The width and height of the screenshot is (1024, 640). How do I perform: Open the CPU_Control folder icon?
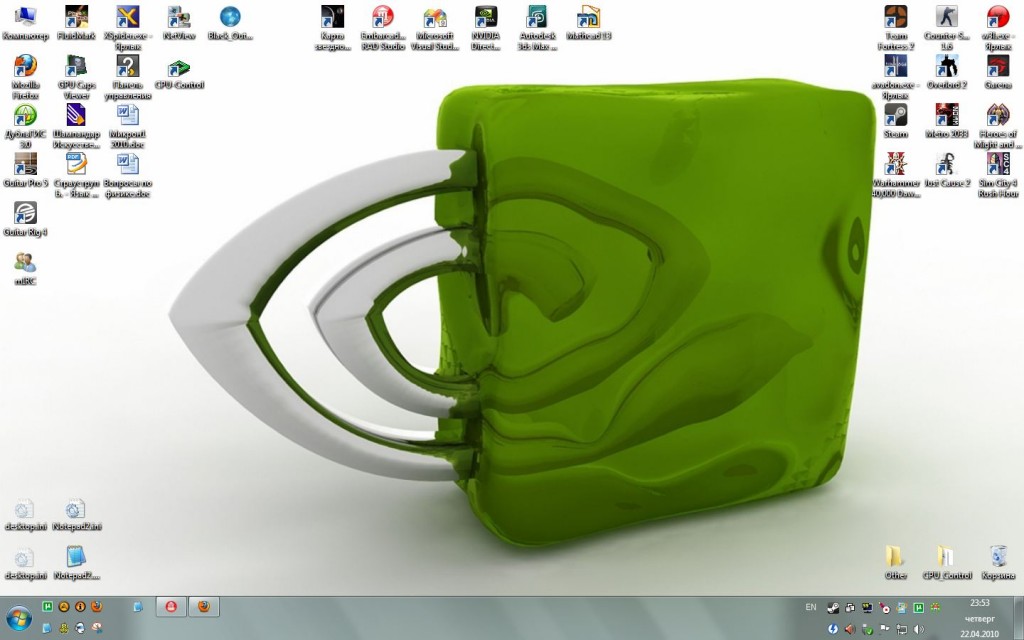[946, 563]
